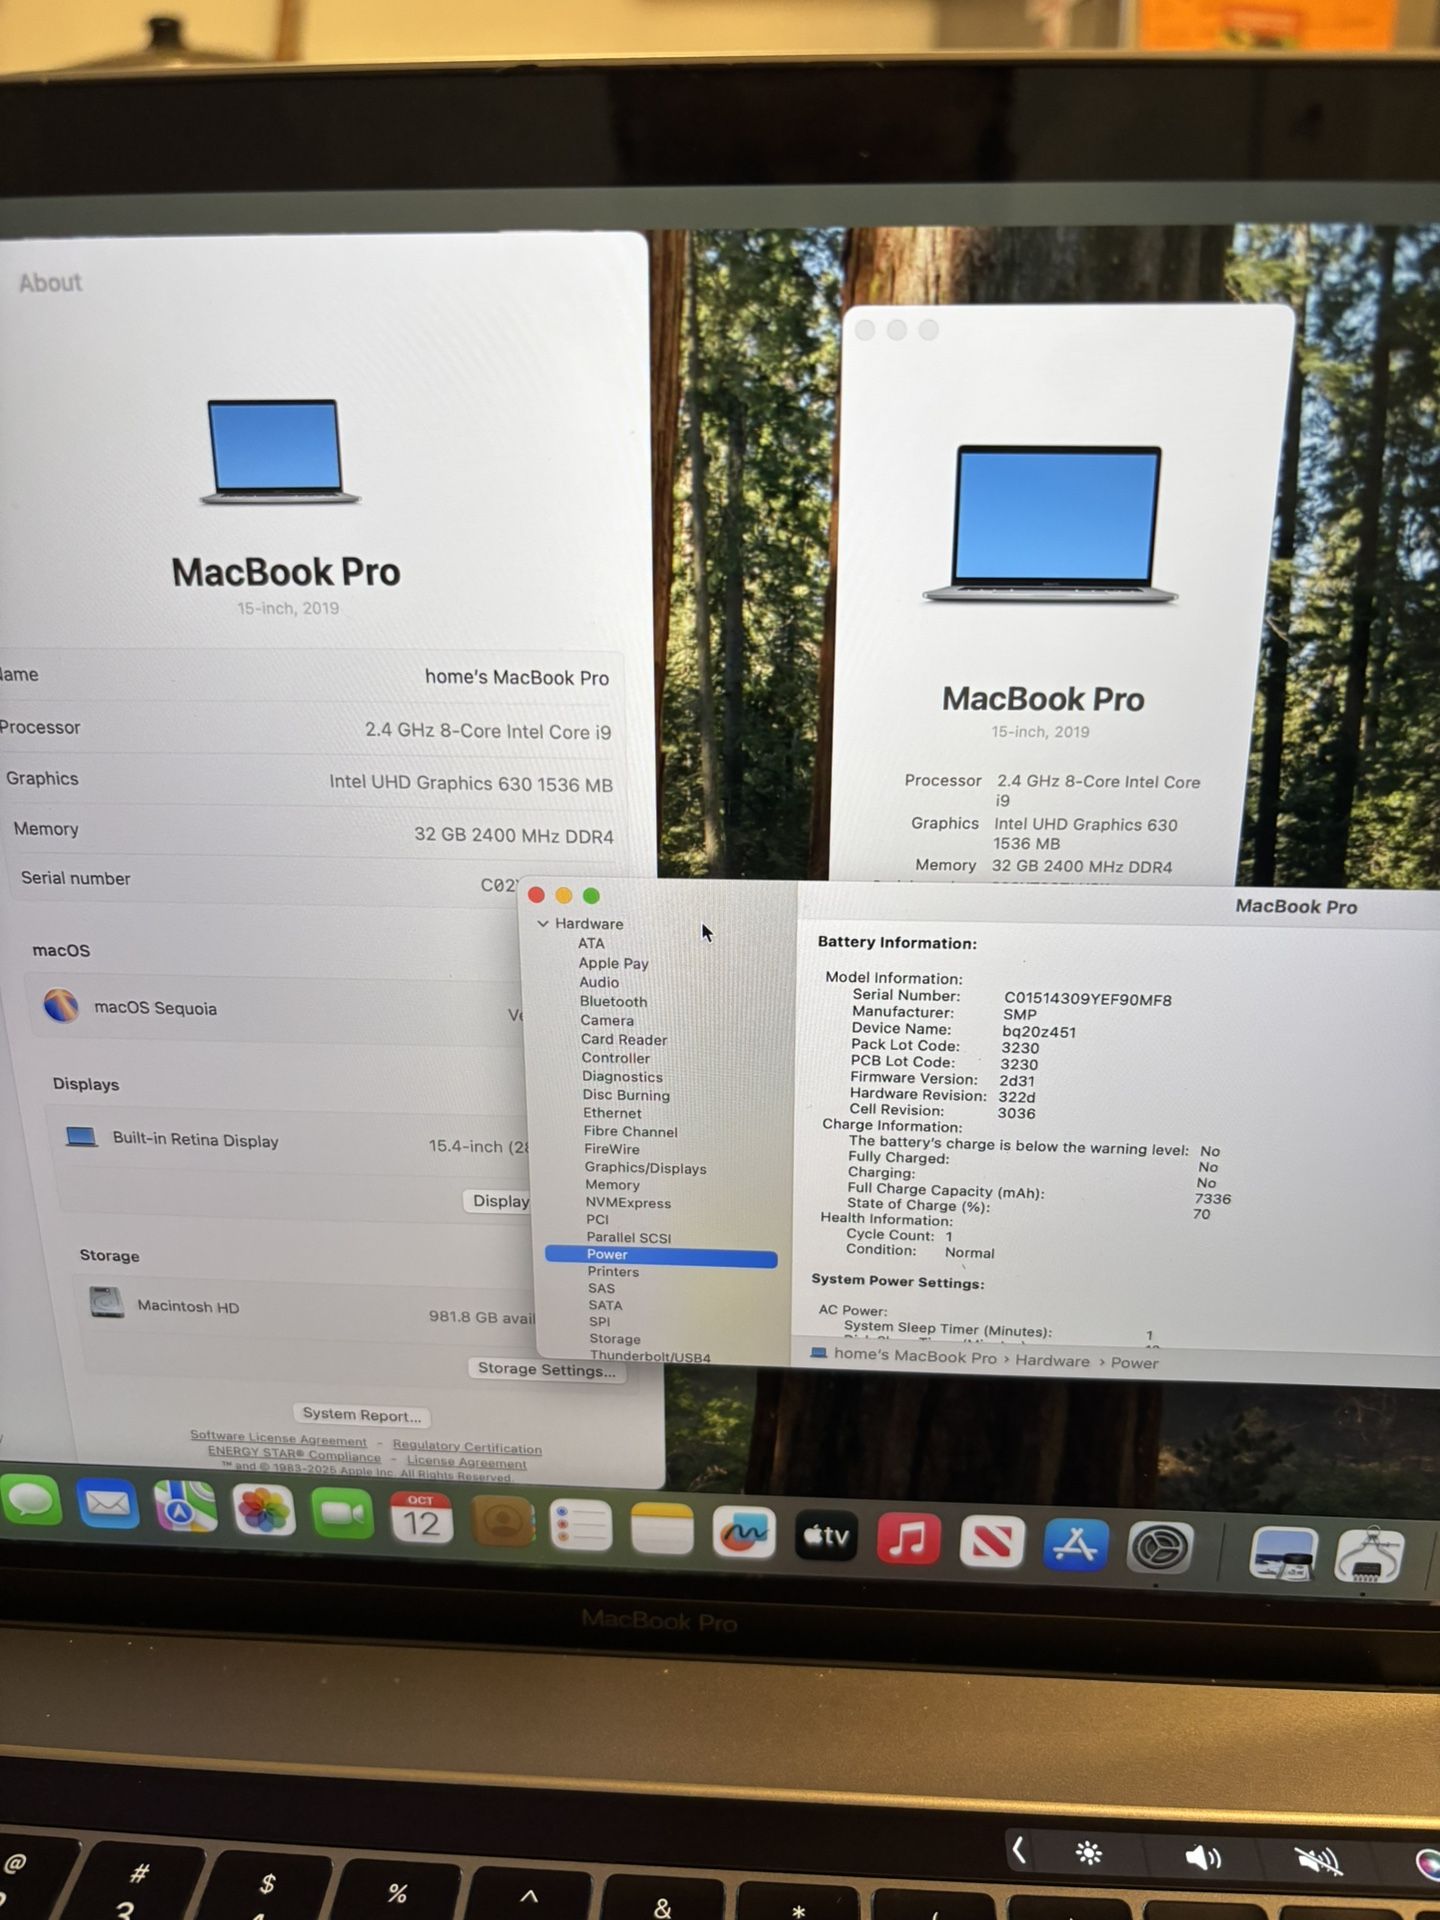The height and width of the screenshot is (1920, 1440).
Task: Select the highlighted Power item
Action: click(x=661, y=1255)
